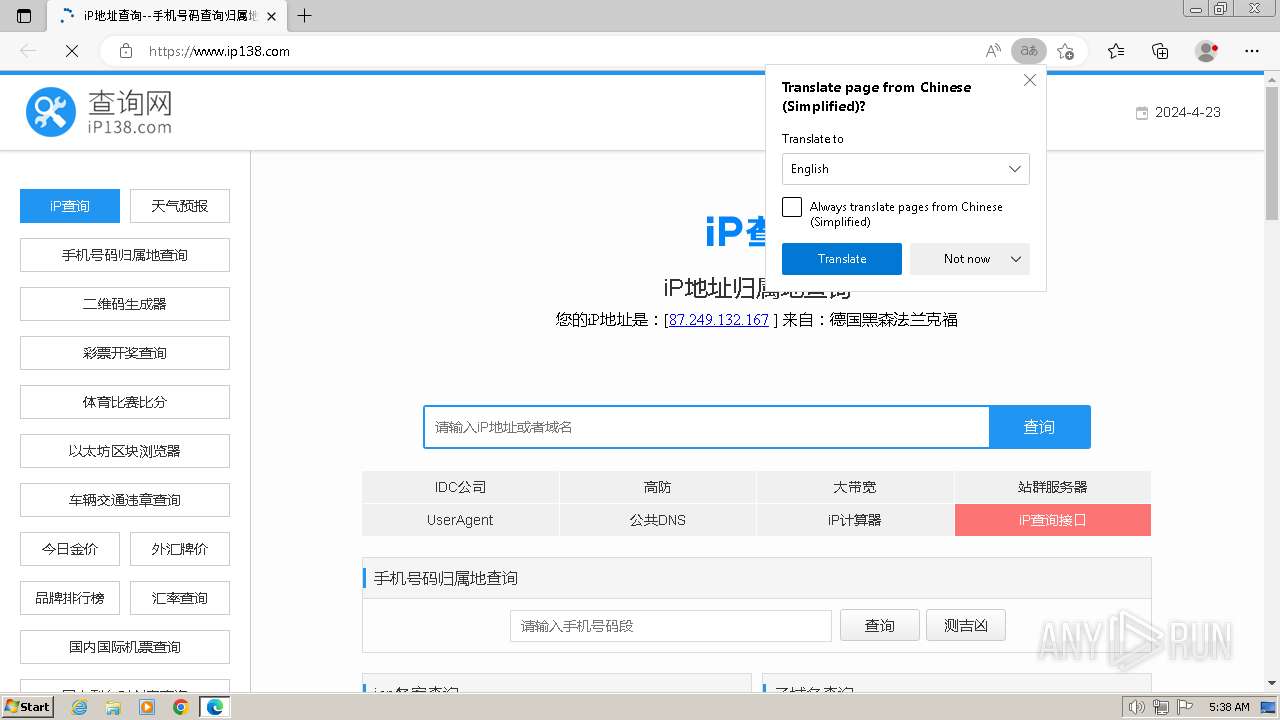The image size is (1280, 720).
Task: Open the 公共DNS link
Action: point(657,520)
